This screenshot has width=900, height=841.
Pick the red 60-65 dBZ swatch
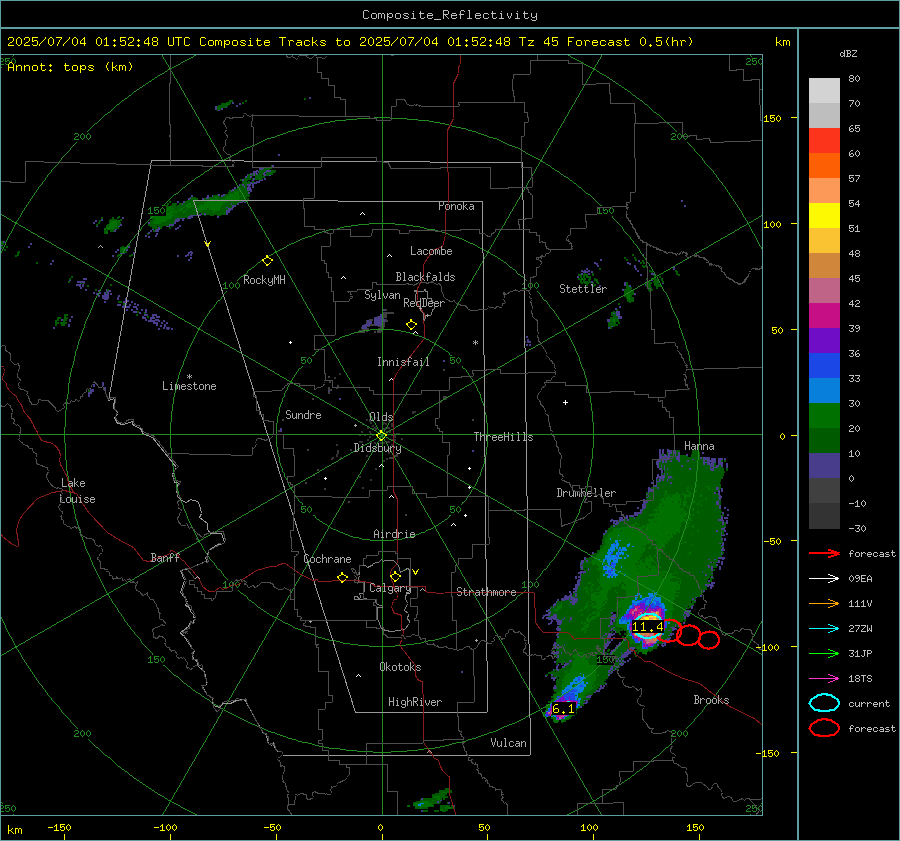824,141
